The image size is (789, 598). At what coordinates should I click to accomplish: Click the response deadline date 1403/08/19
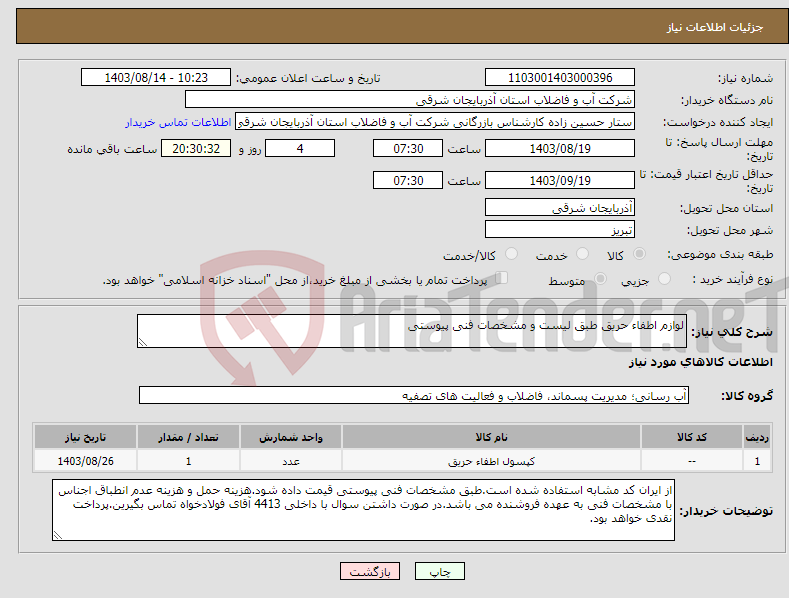(560, 148)
